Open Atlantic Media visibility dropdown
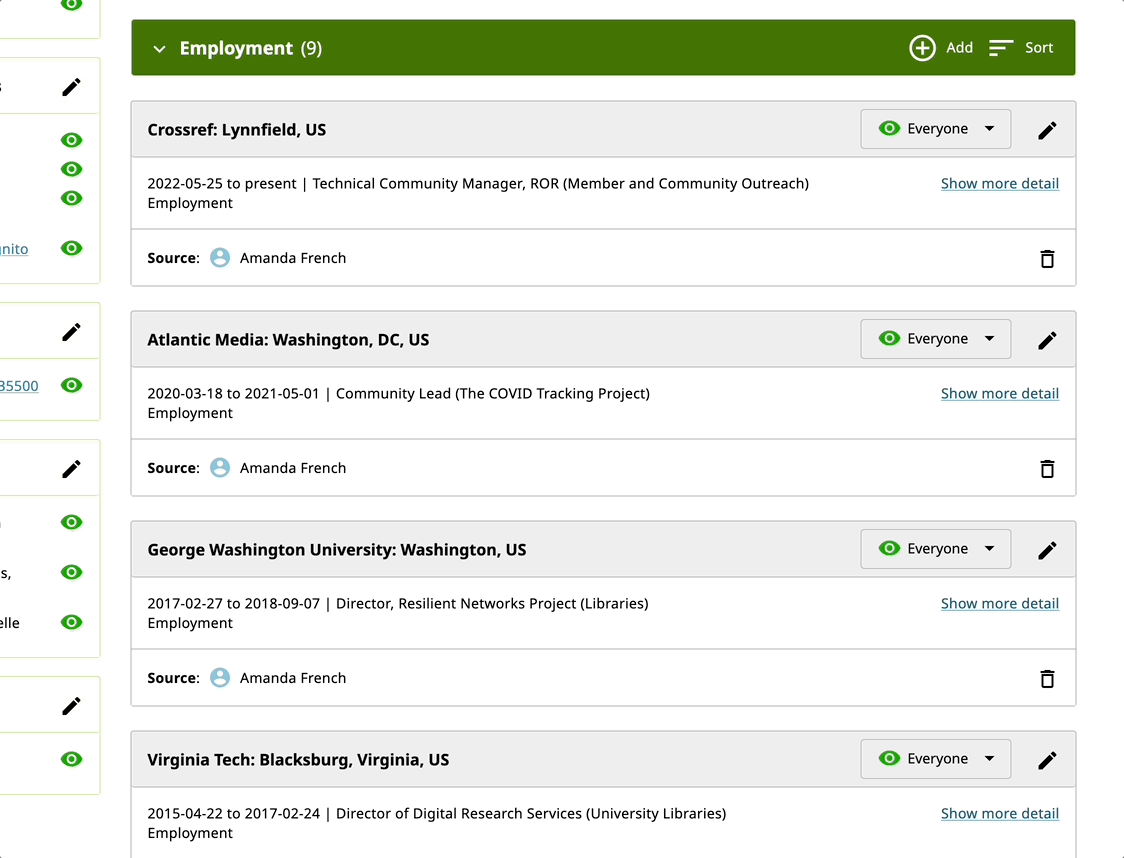This screenshot has width=1124, height=858. click(935, 339)
